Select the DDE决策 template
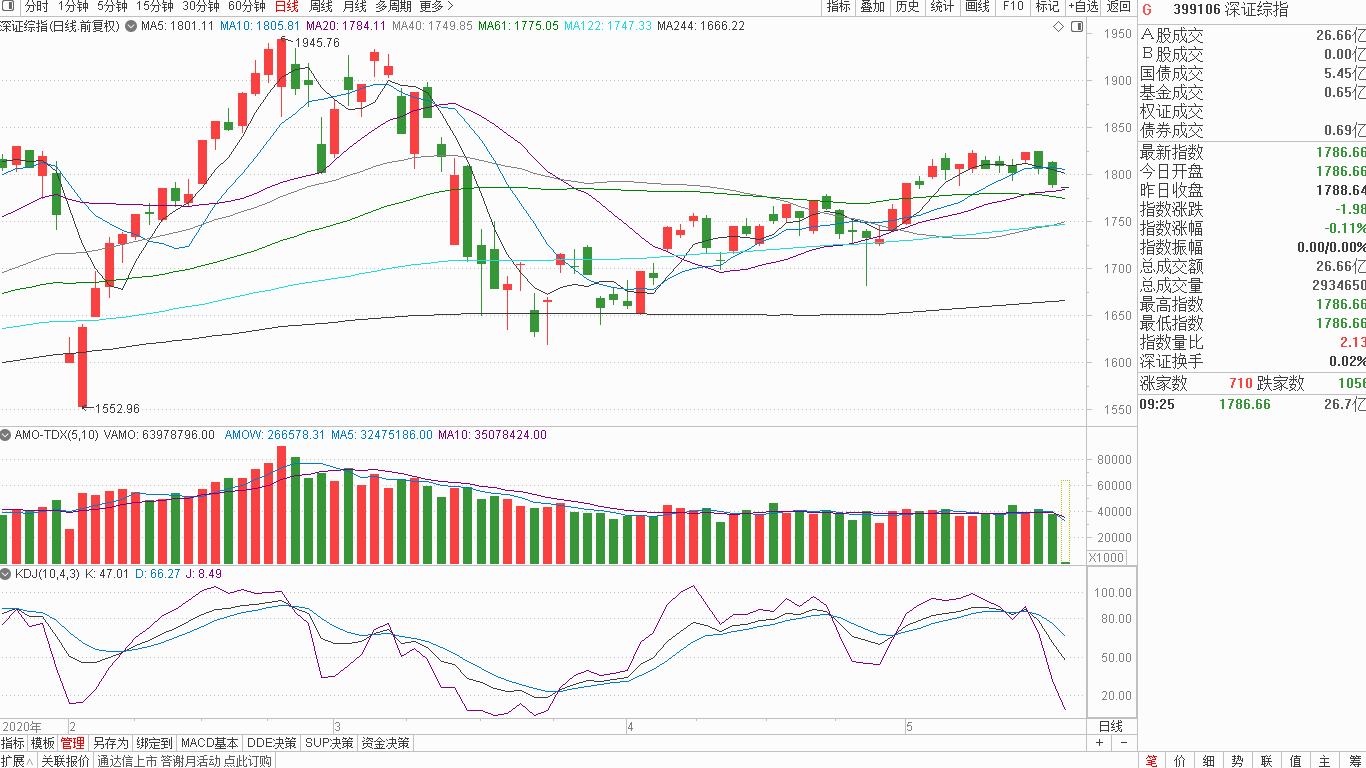This screenshot has width=1366, height=768. point(272,743)
